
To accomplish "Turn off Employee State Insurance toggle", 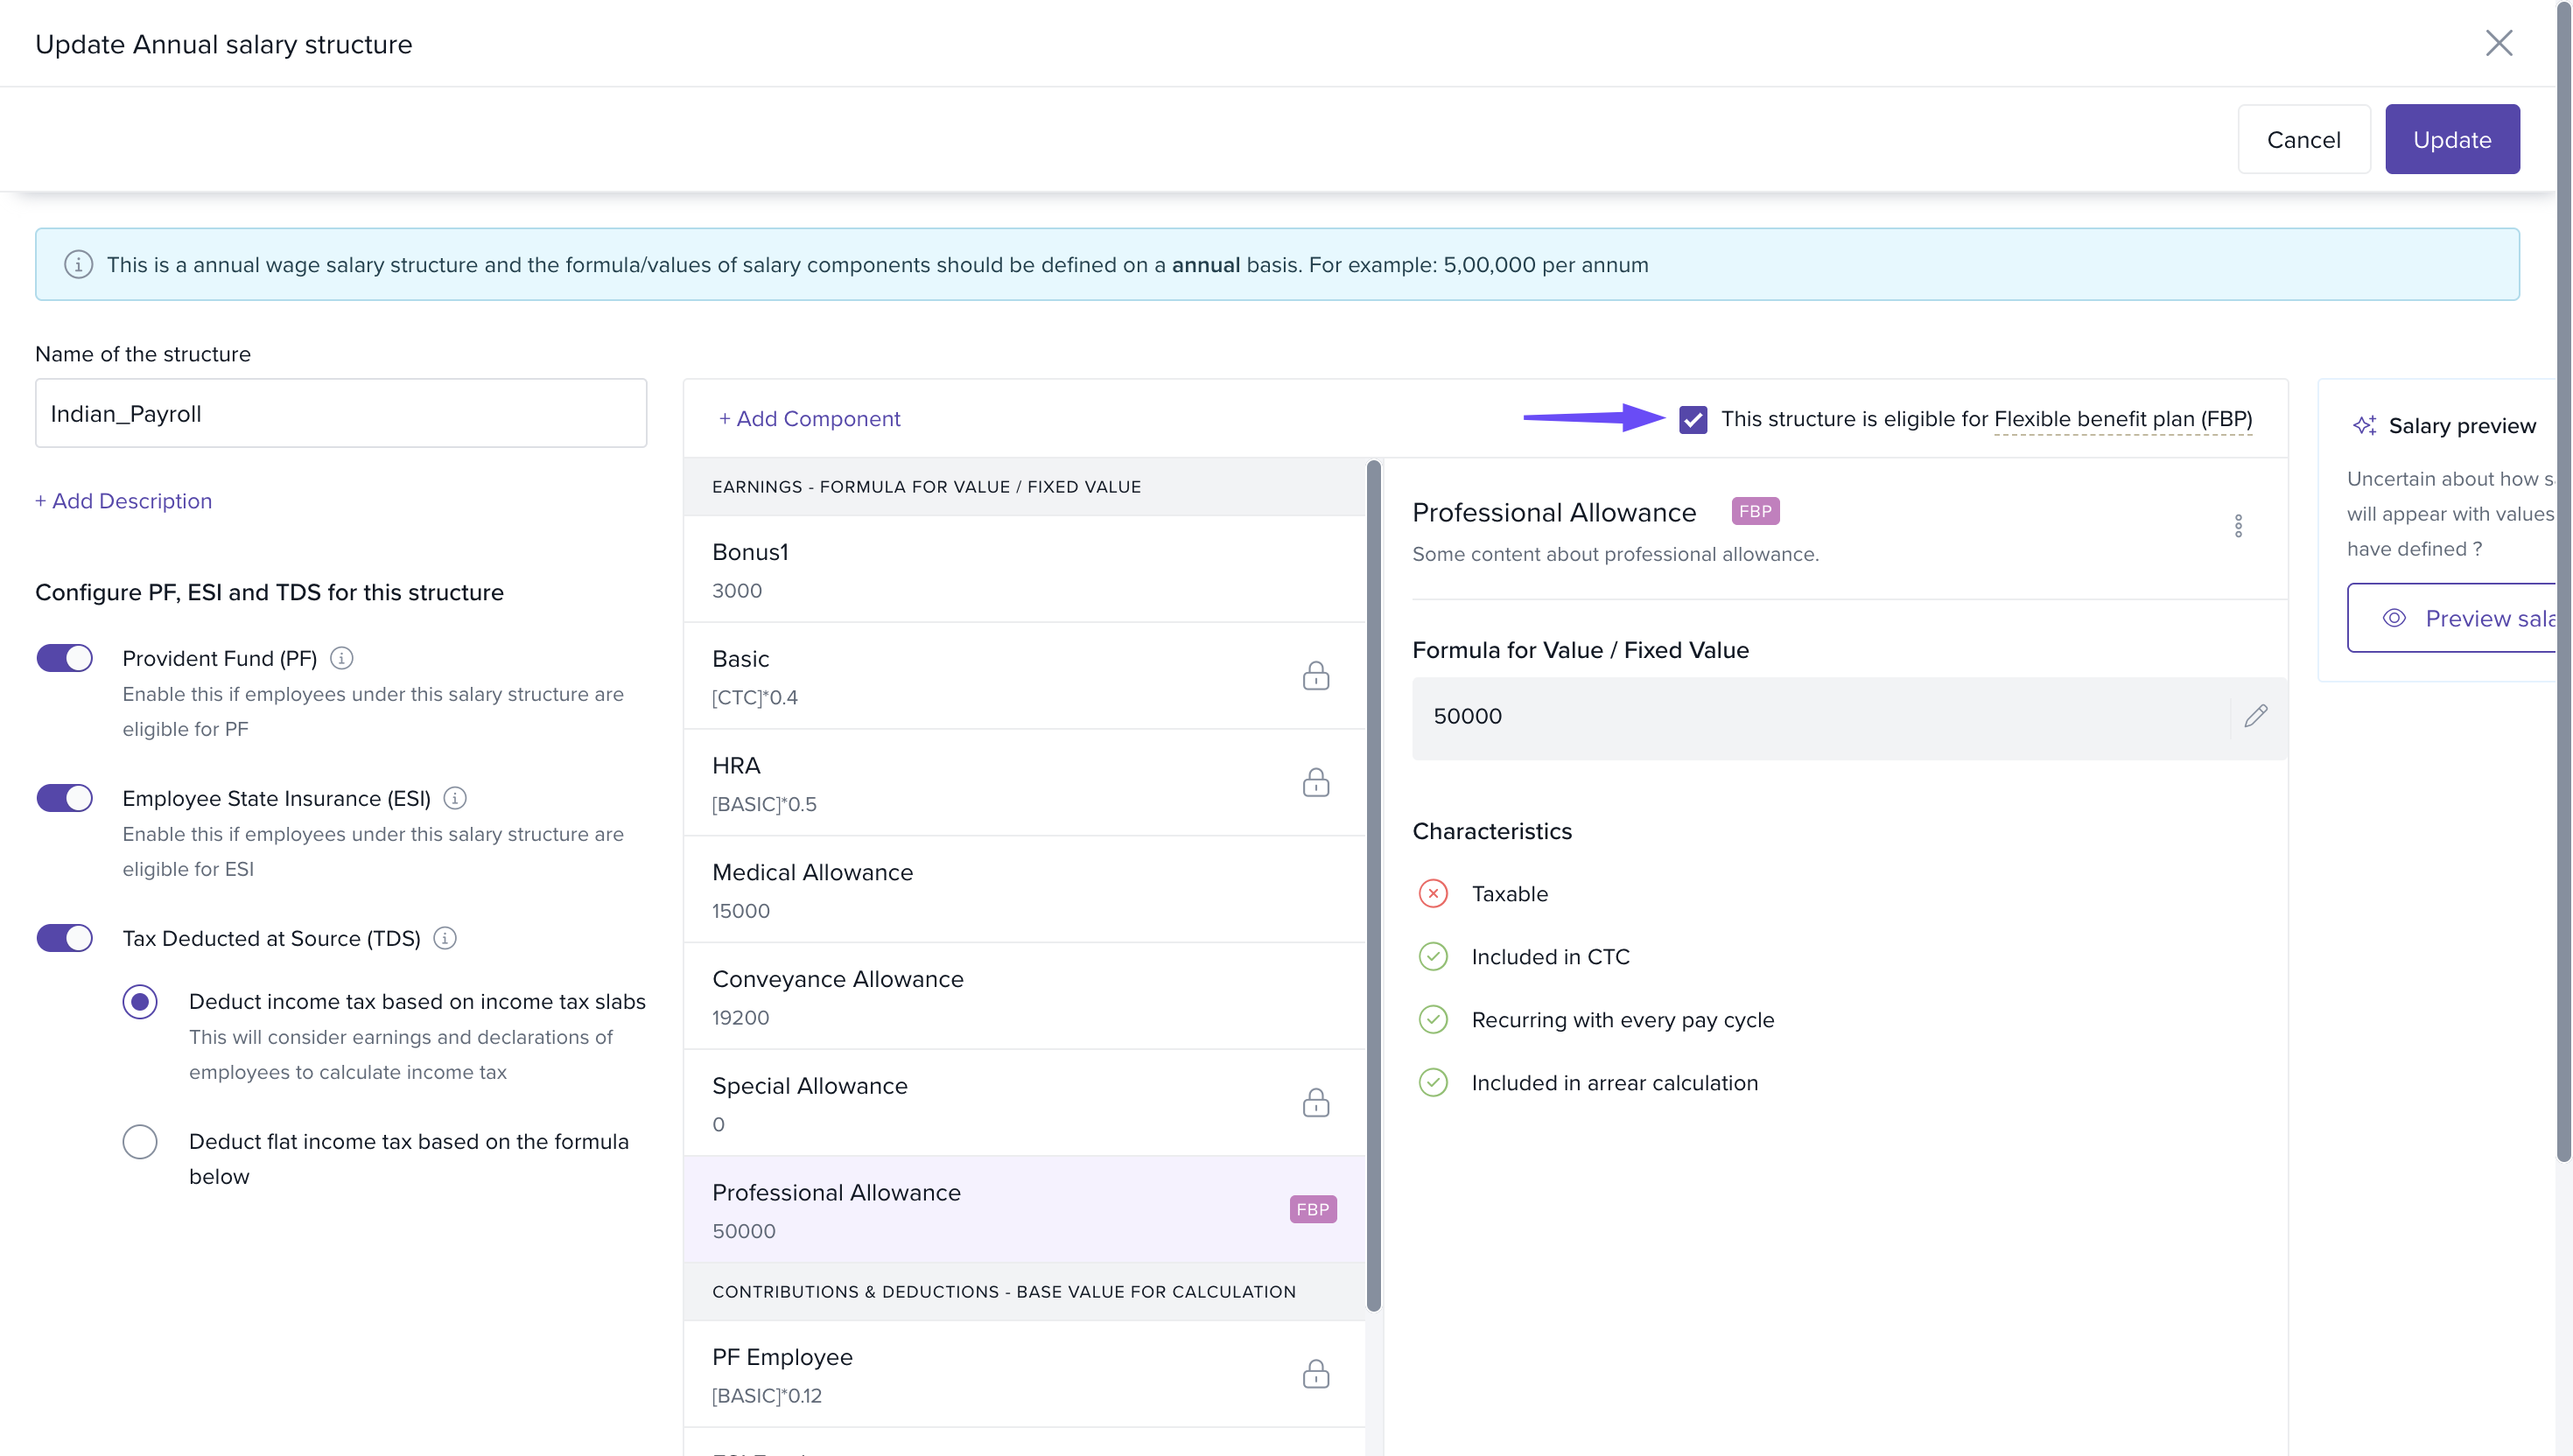I will point(65,798).
